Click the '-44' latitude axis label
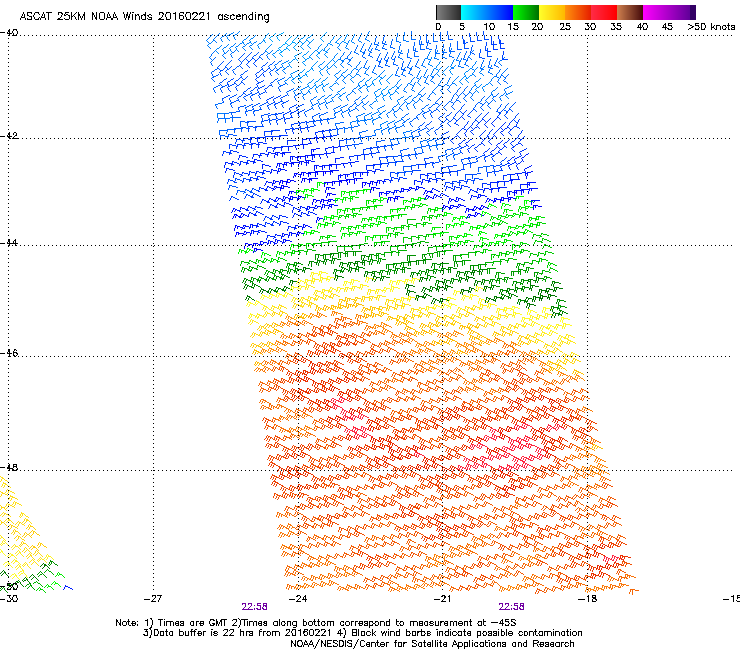740x650 pixels. 9,243
